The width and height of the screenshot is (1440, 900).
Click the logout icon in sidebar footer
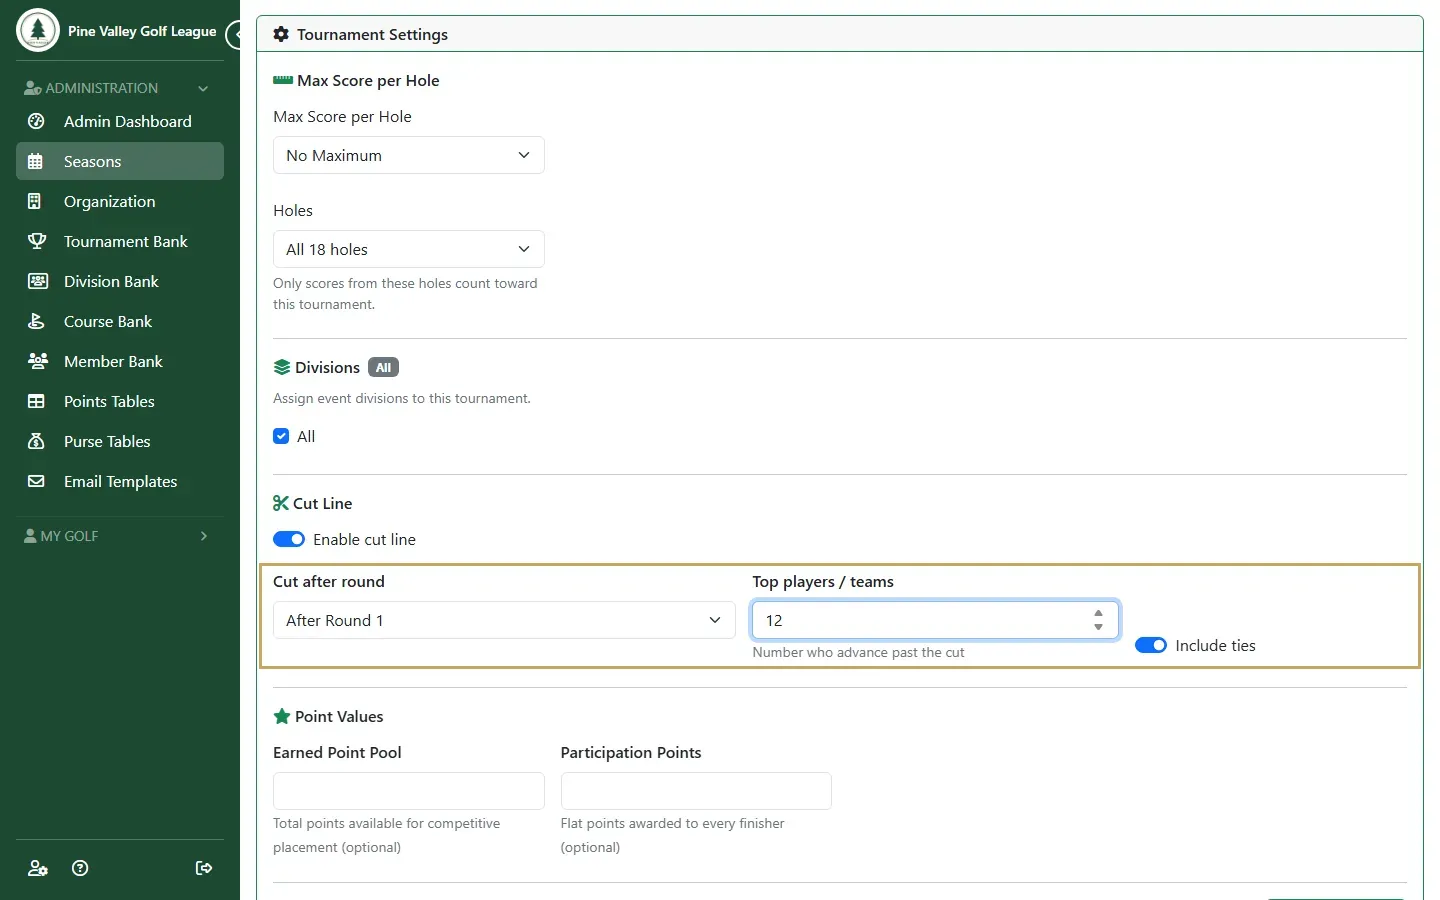coord(204,868)
